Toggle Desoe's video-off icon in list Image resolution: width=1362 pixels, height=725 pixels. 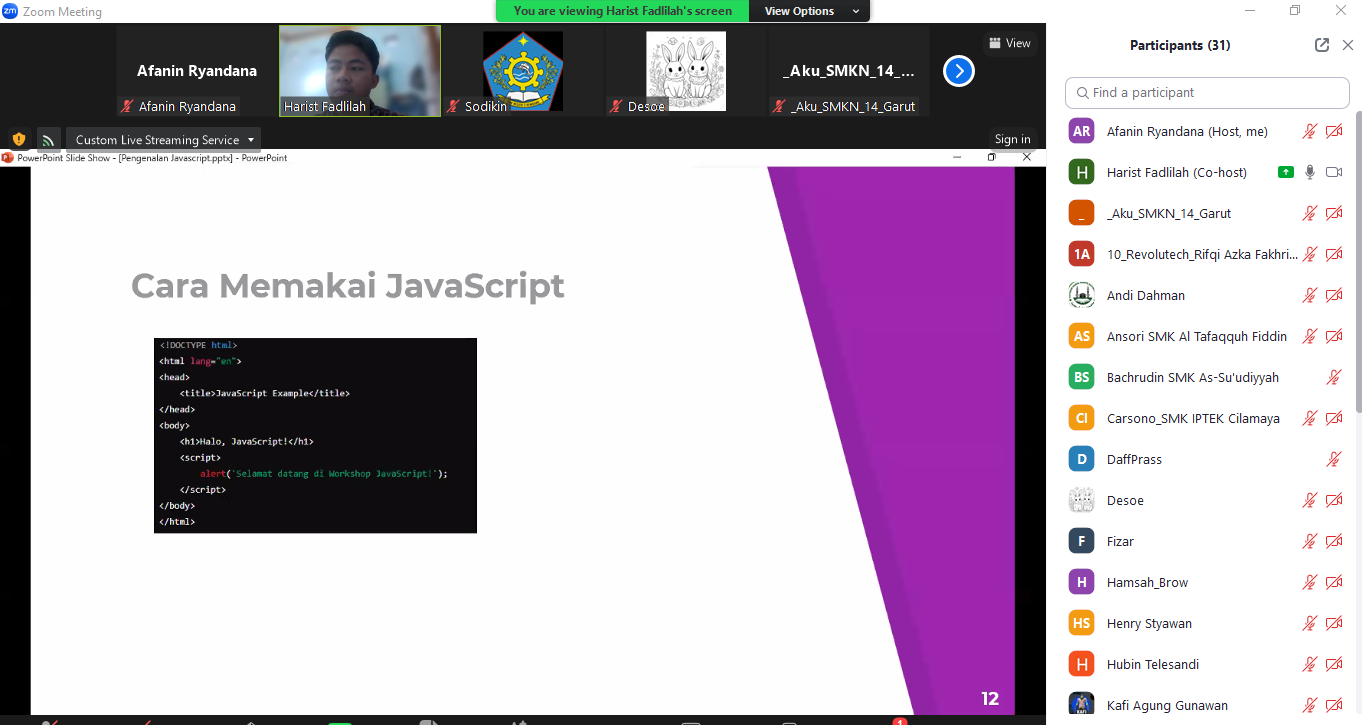coord(1334,500)
